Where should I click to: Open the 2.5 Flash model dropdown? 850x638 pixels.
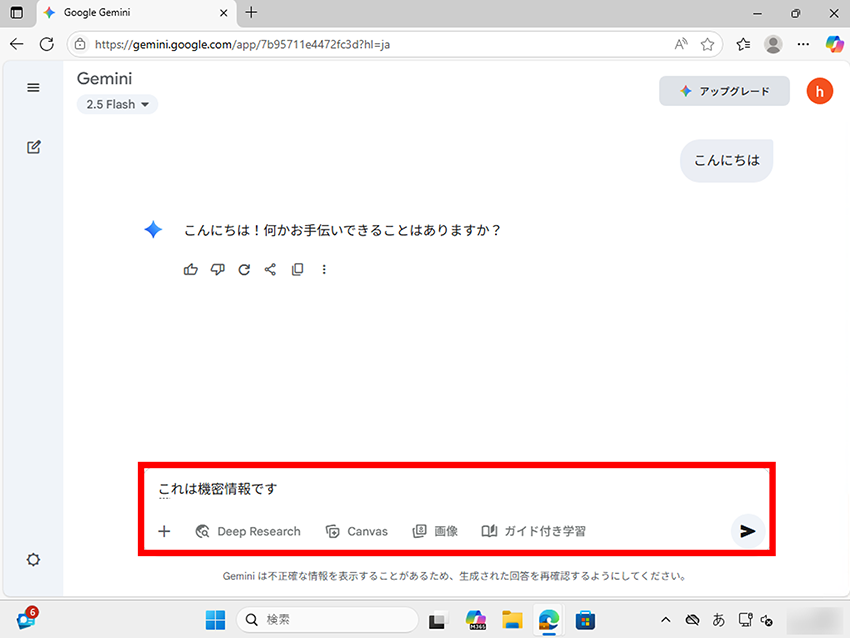pos(117,104)
